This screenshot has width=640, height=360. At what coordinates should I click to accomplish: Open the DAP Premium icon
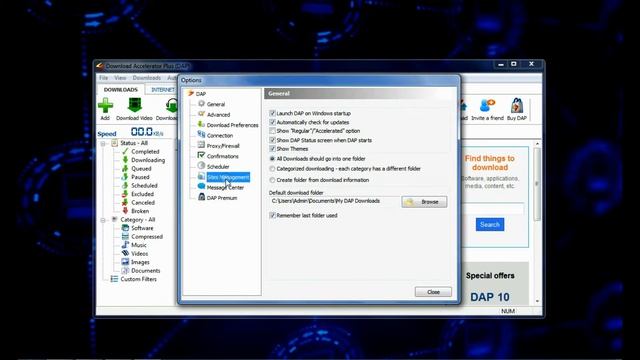point(201,197)
